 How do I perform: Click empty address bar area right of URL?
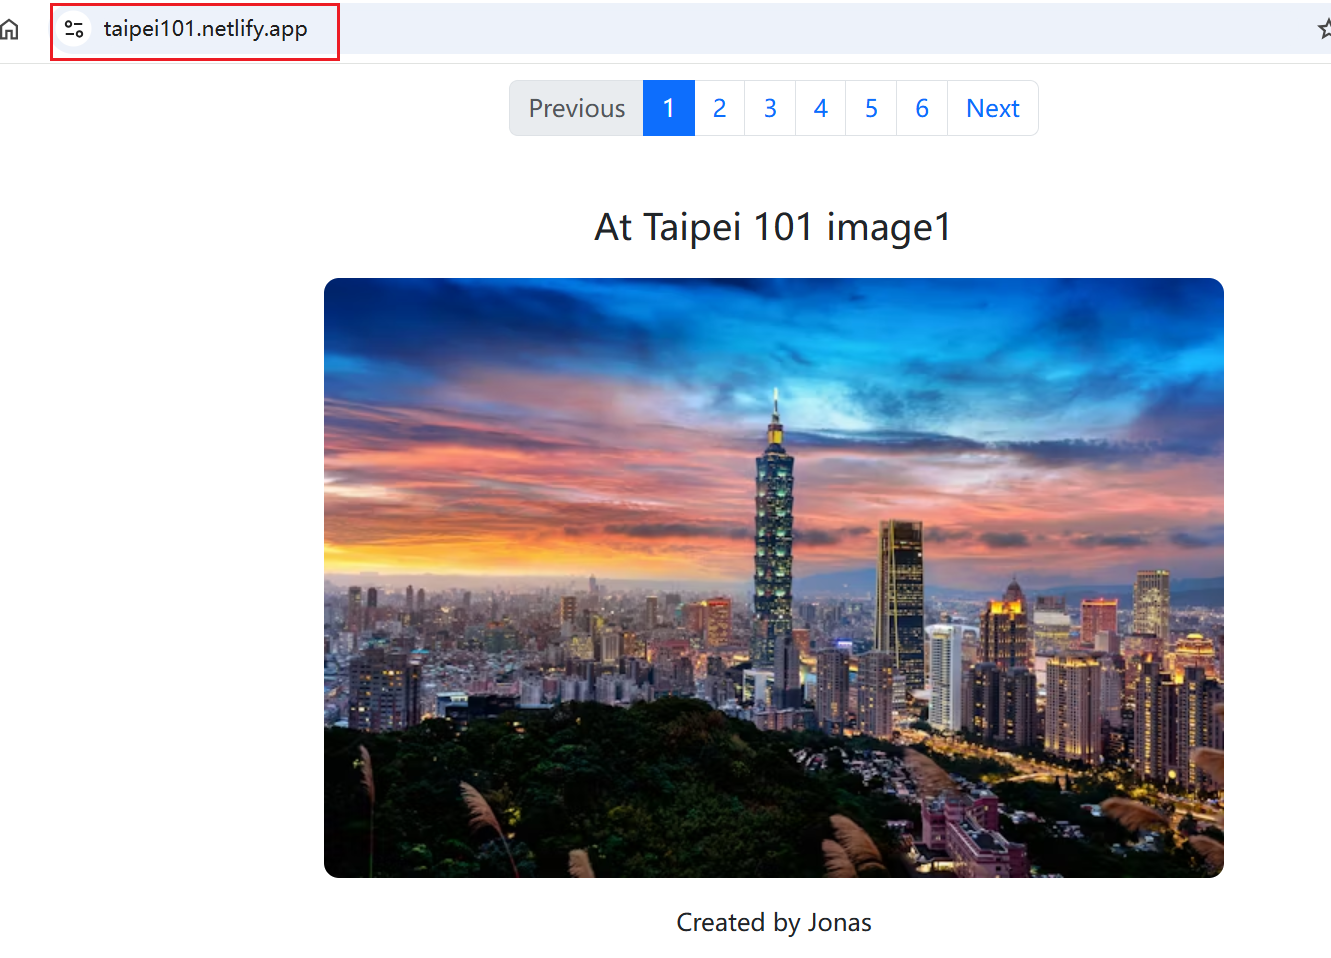800,29
